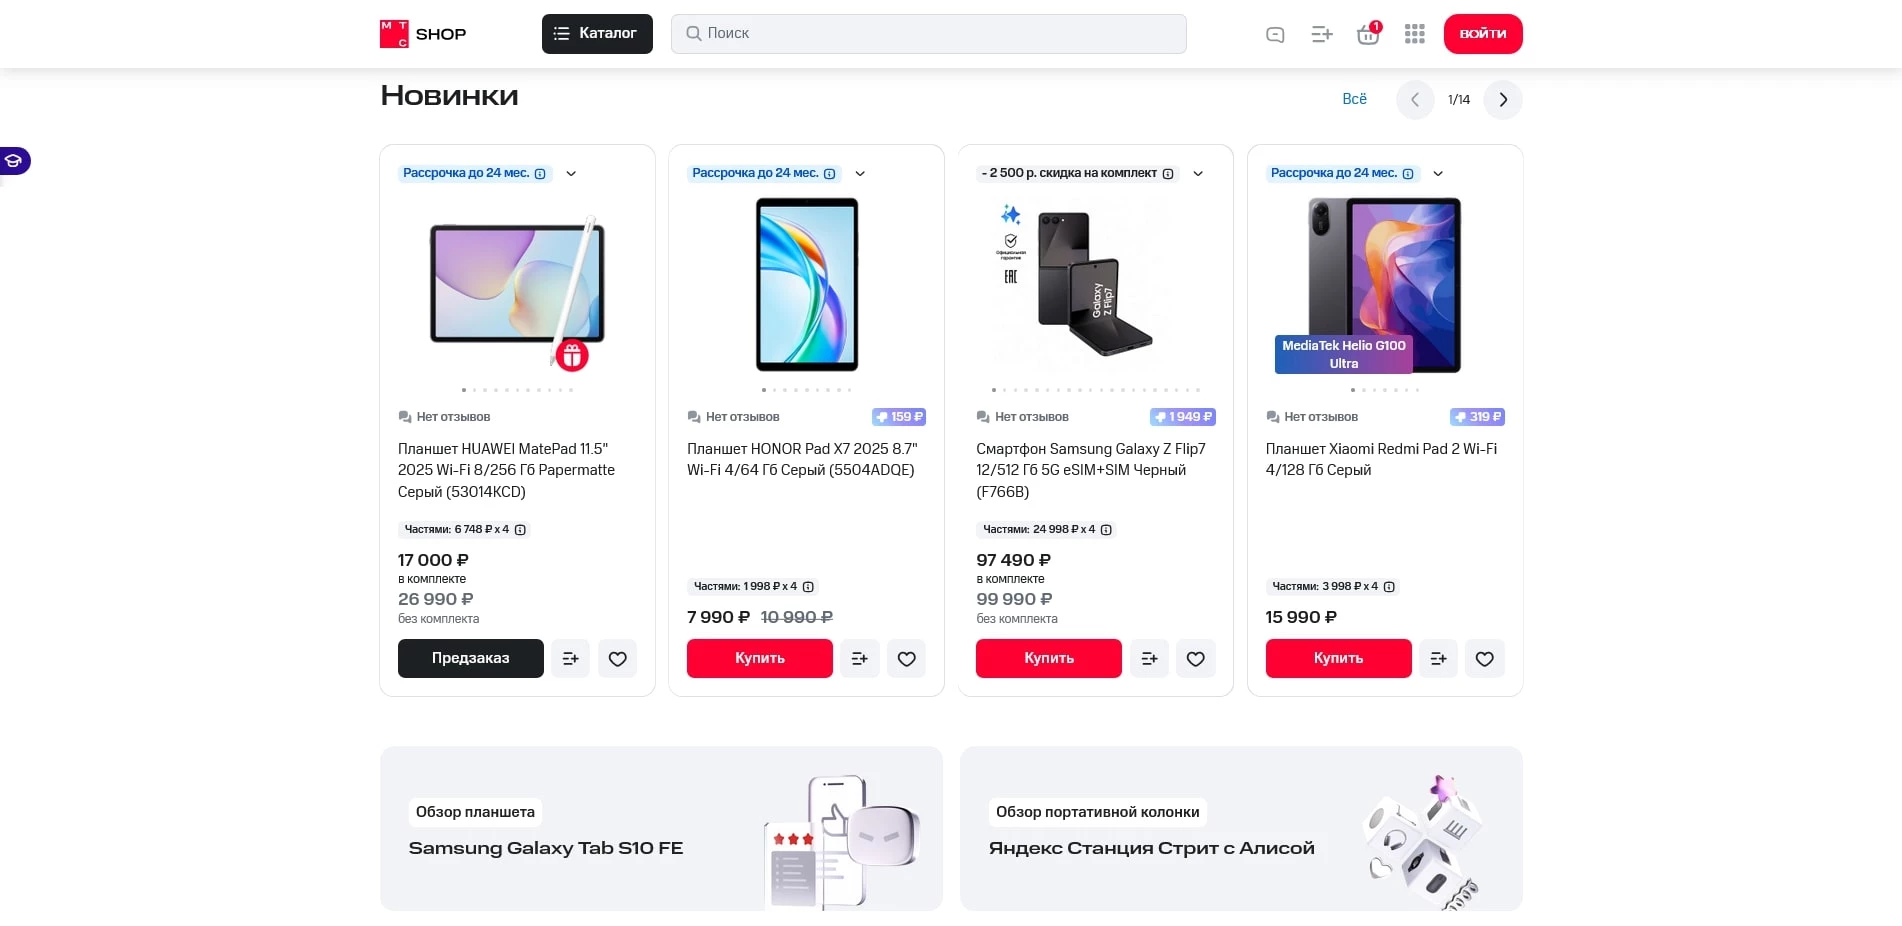
Task: Open the MTS services grid icon
Action: pos(1414,33)
